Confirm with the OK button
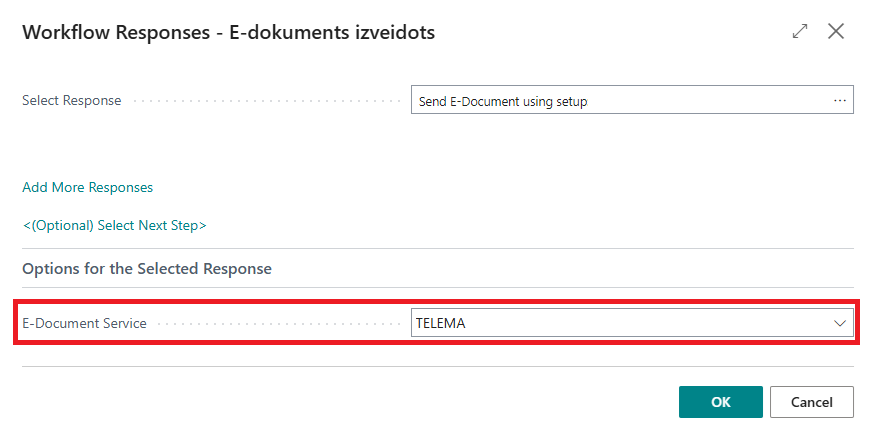873x439 pixels. click(720, 402)
